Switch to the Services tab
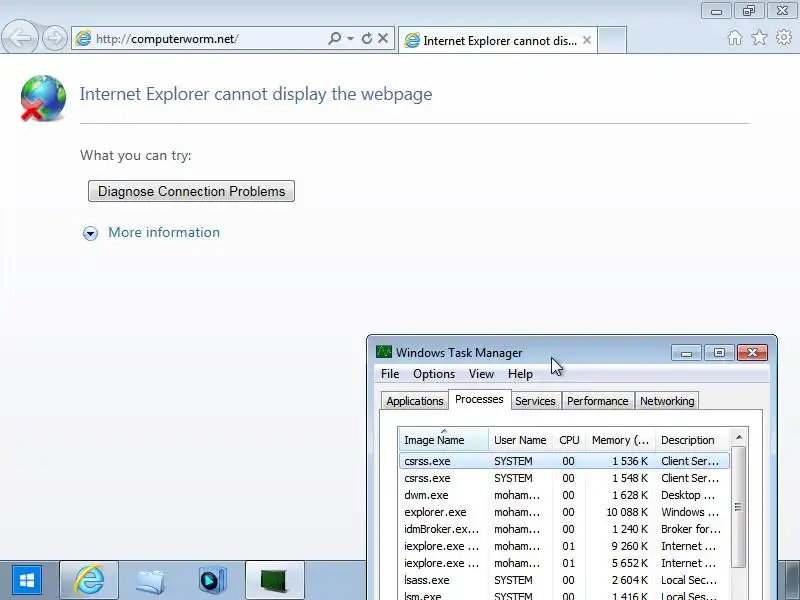The height and width of the screenshot is (600, 800). click(535, 401)
